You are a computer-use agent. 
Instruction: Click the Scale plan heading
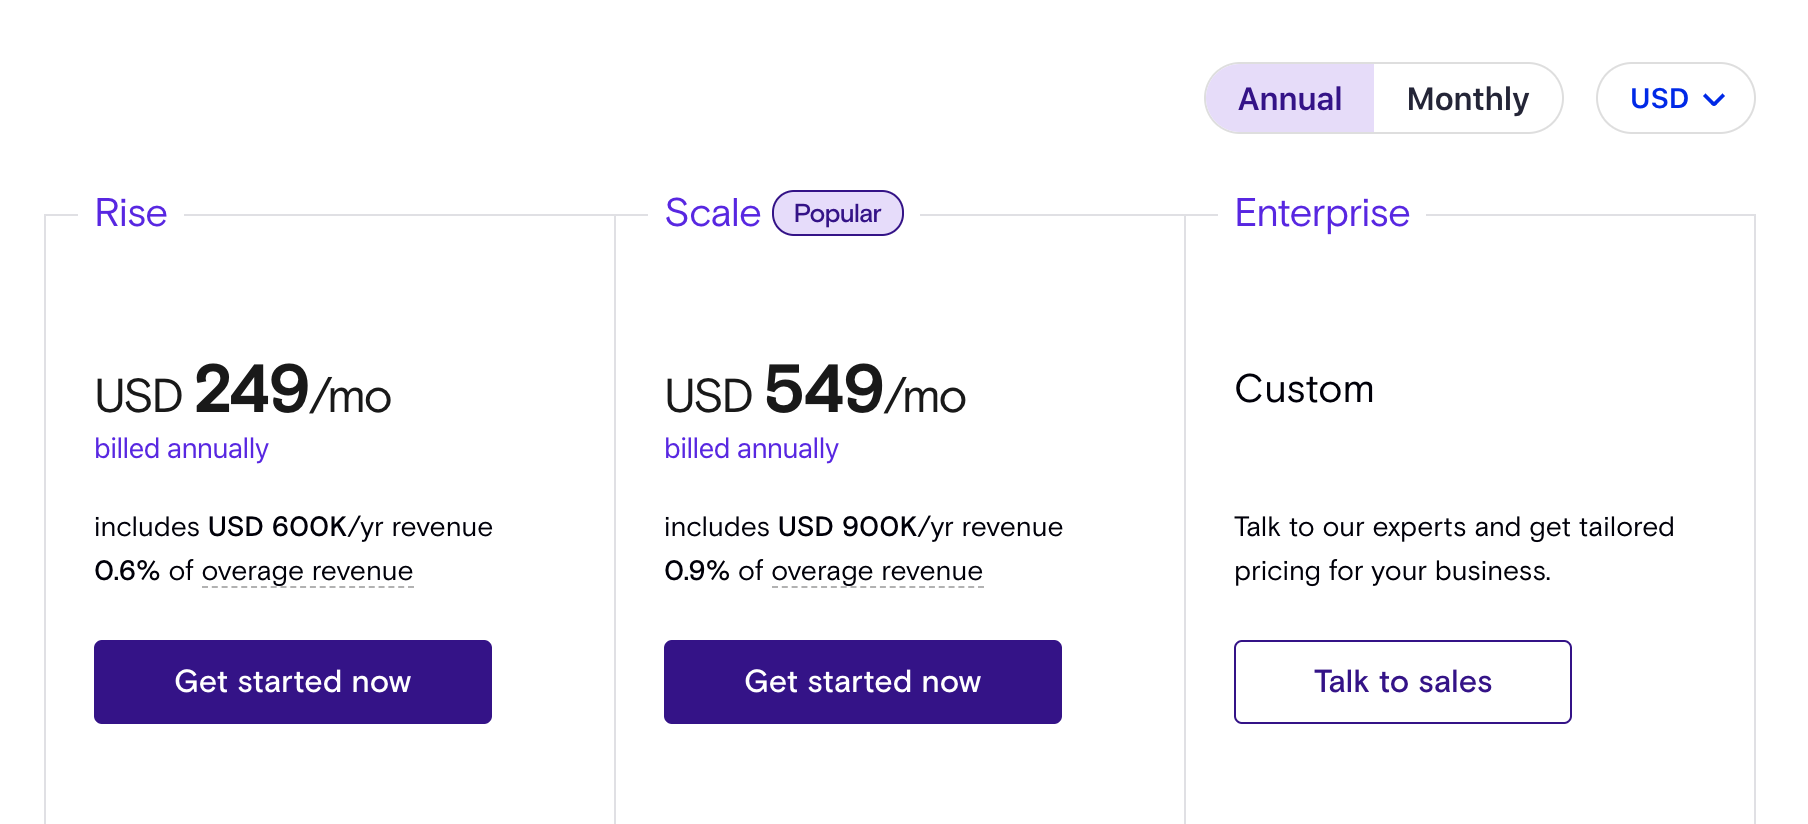(x=712, y=213)
